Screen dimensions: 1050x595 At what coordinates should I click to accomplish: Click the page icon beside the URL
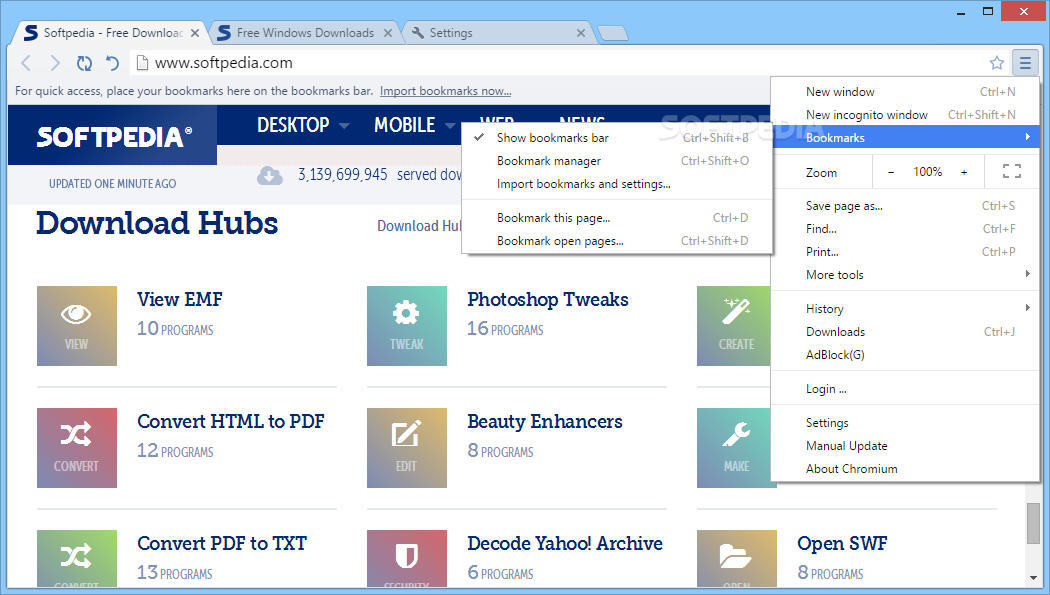pos(142,63)
